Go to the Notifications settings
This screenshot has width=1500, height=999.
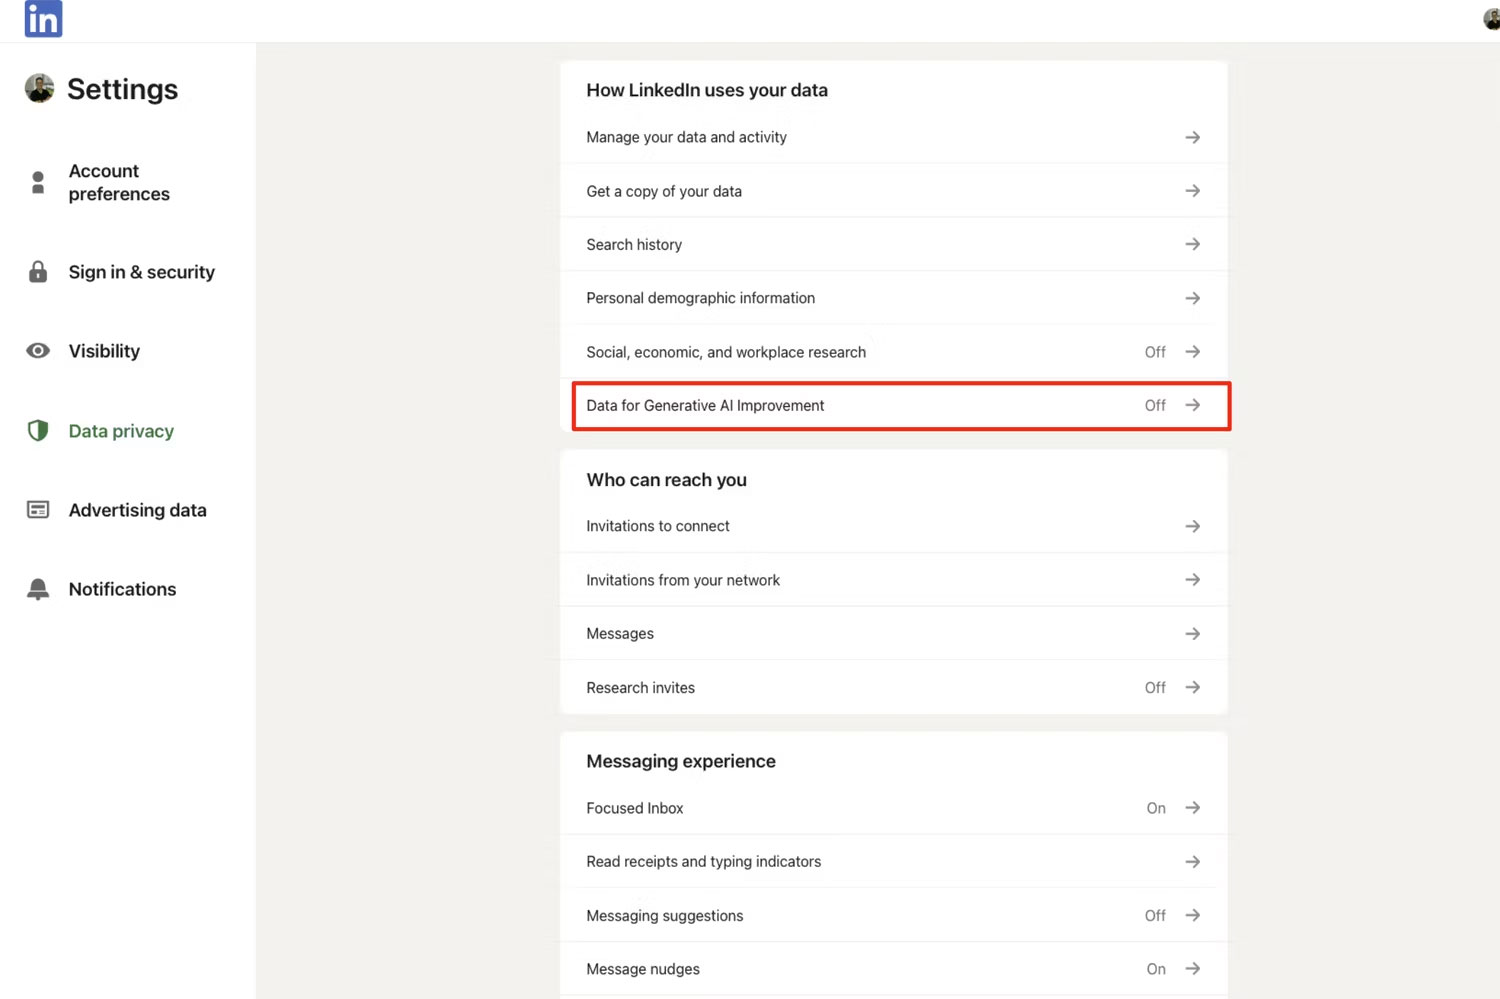122,589
